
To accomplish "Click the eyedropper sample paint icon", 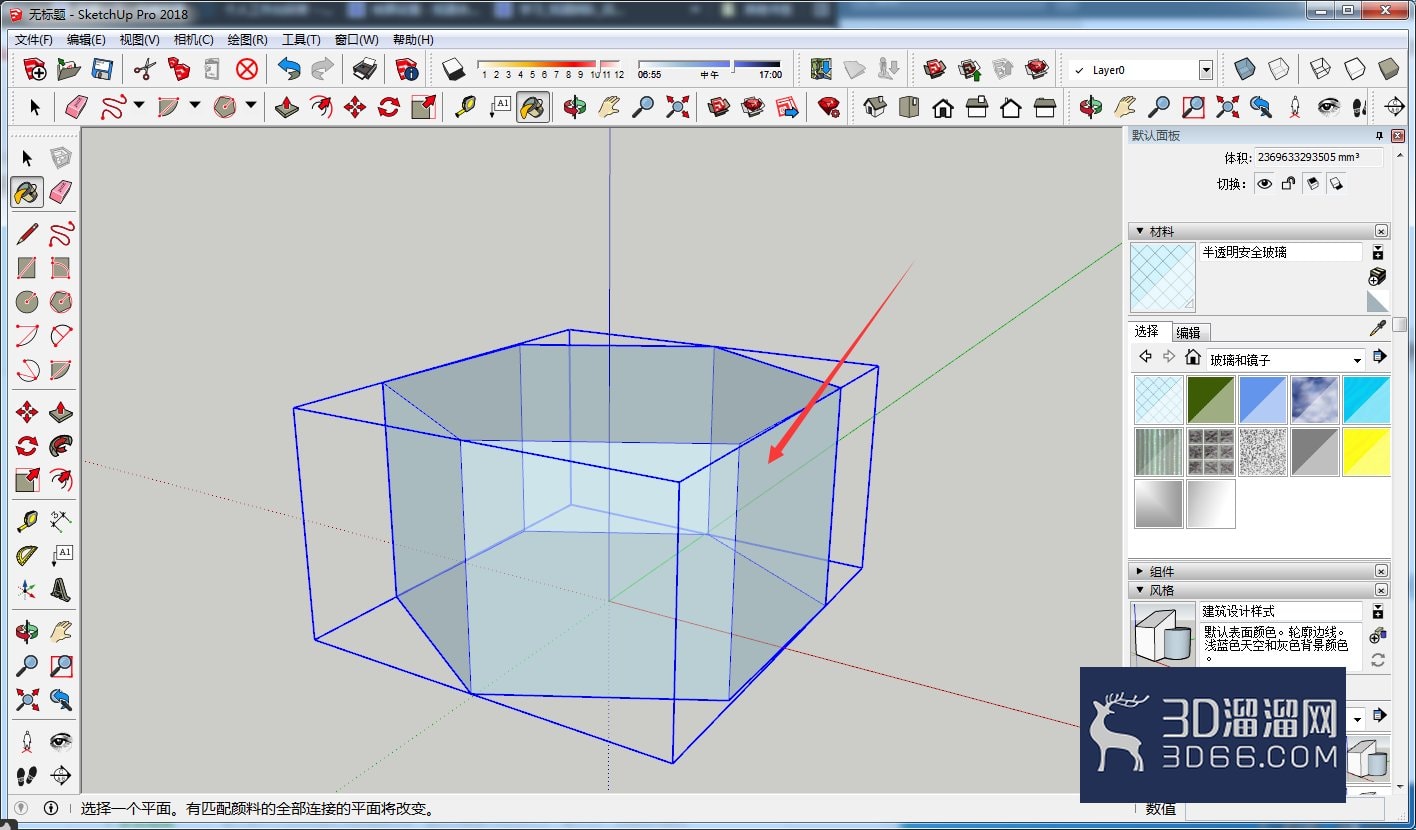I will point(1378,328).
